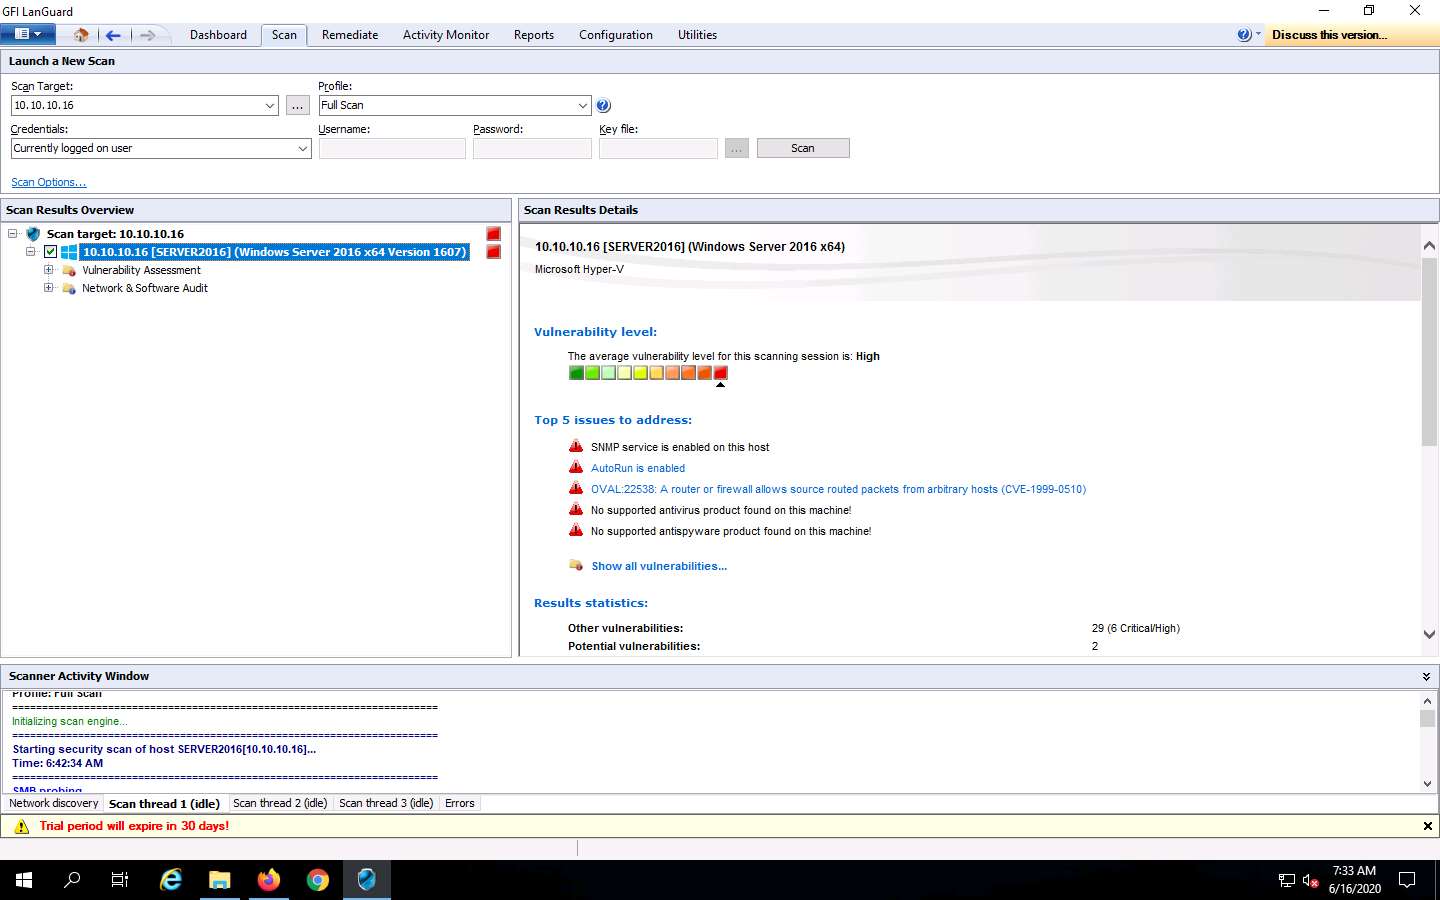Switch to Scan thread 3 (idle) tab

(386, 803)
